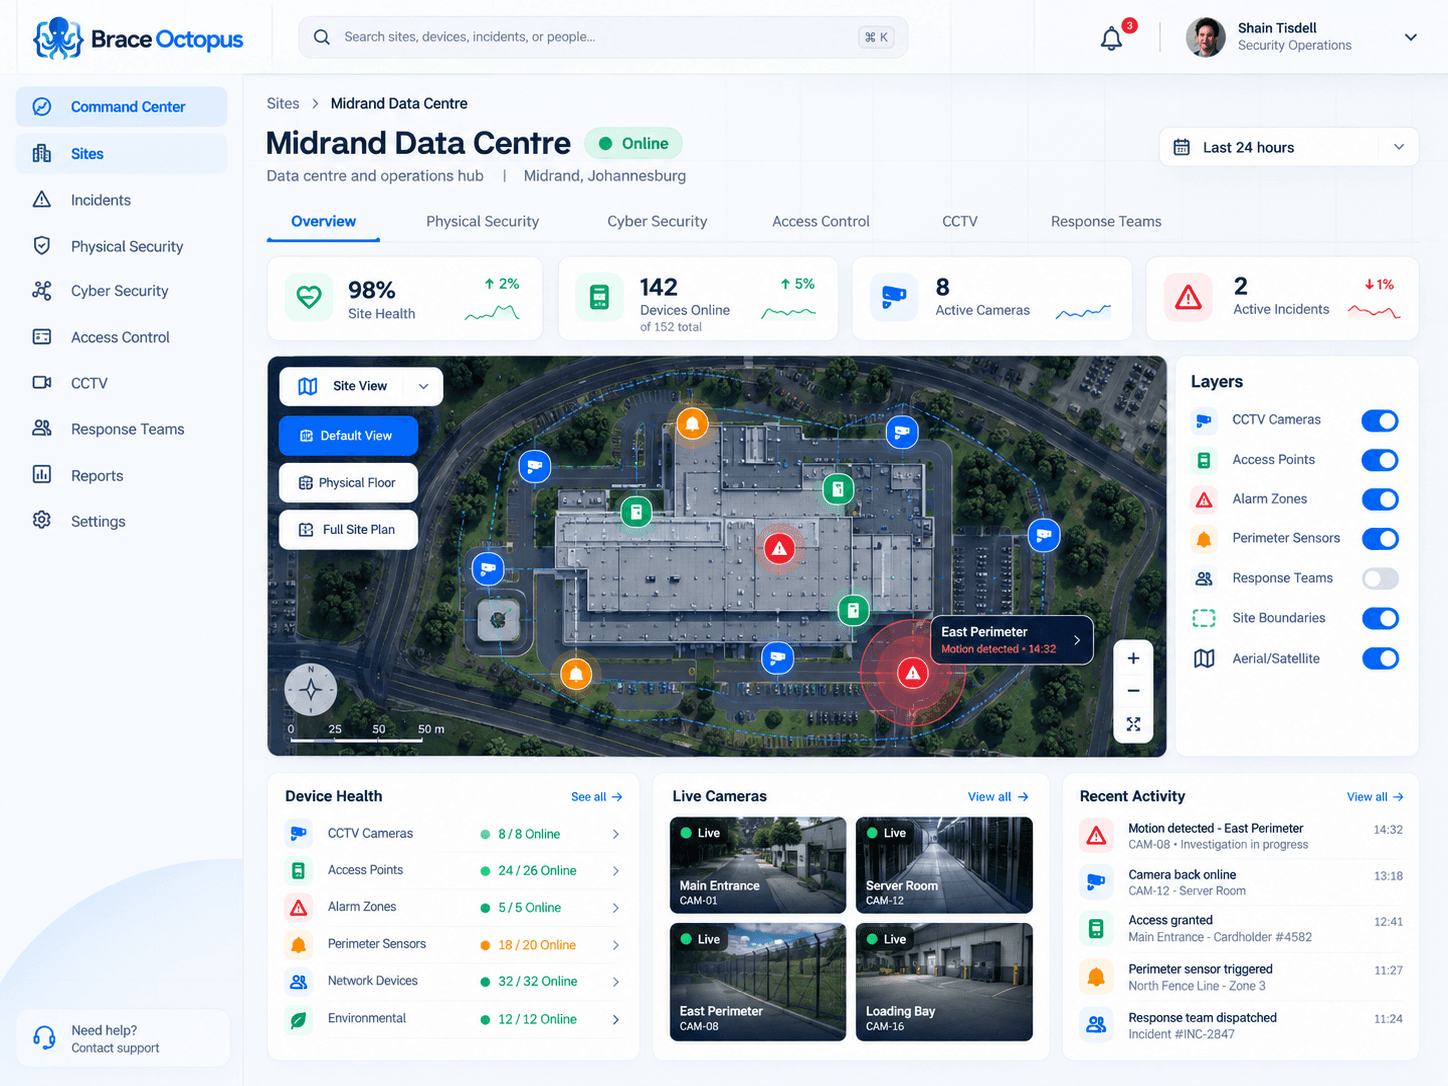This screenshot has width=1448, height=1086.
Task: Hide the Site Boundaries layer
Action: coord(1380,618)
